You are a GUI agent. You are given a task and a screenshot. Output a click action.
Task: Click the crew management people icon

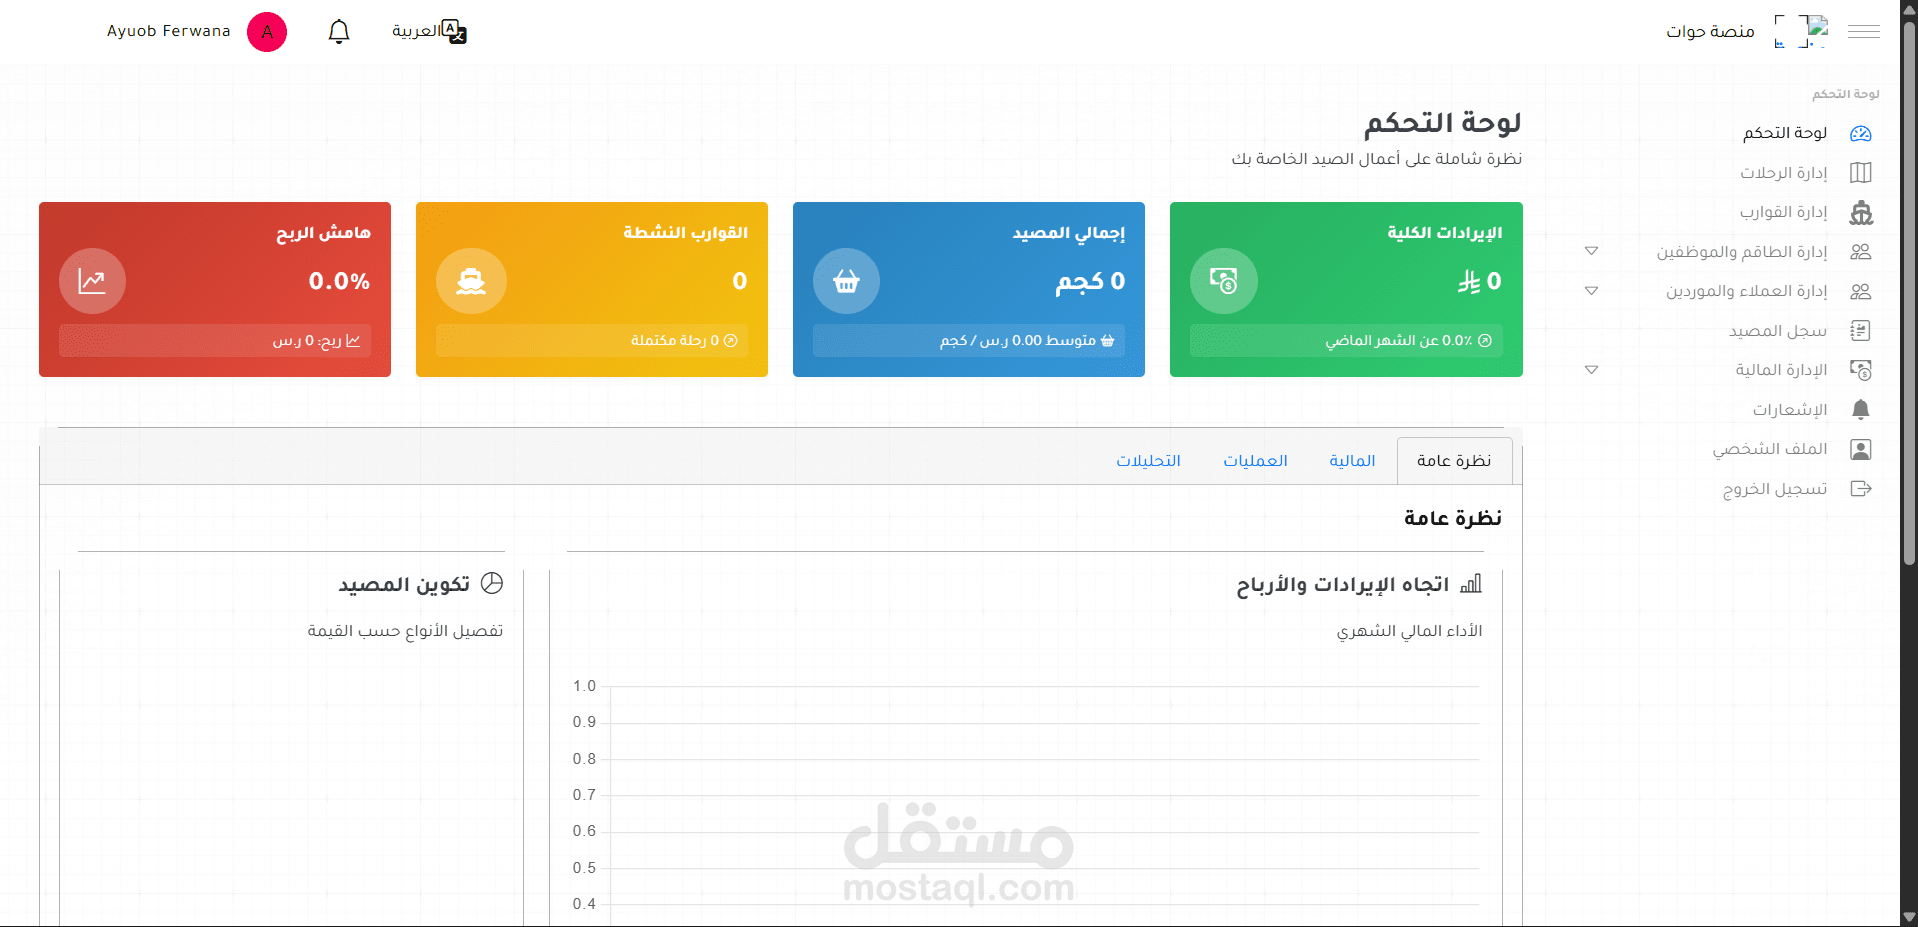tap(1861, 252)
